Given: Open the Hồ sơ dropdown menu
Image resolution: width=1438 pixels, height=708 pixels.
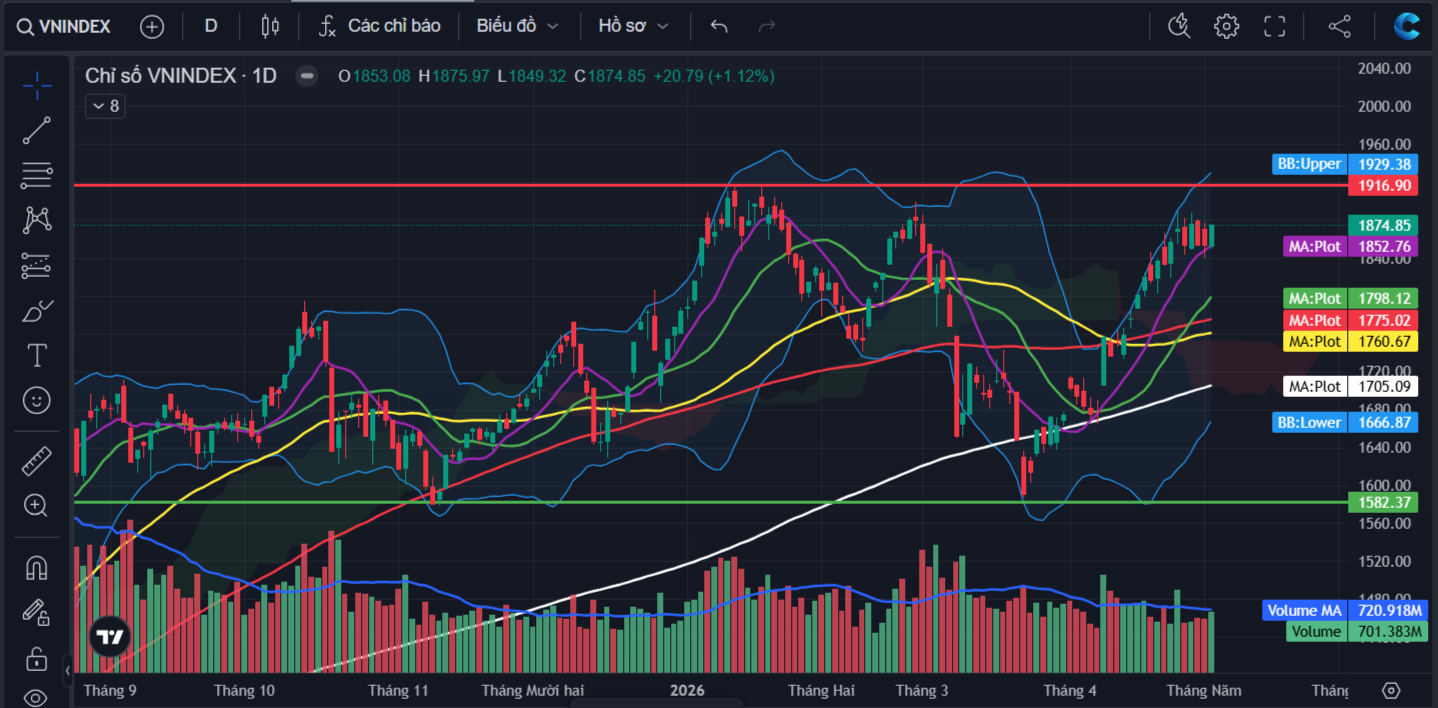Looking at the screenshot, I should [x=633, y=26].
